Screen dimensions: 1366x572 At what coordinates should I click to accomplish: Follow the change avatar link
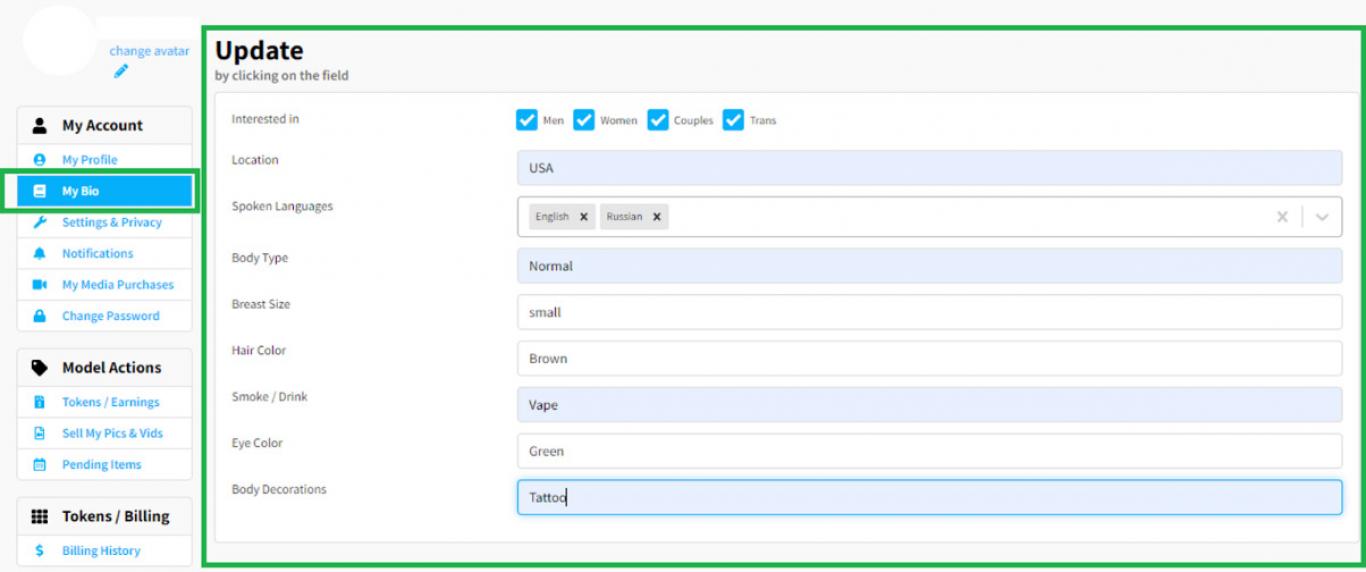[149, 50]
